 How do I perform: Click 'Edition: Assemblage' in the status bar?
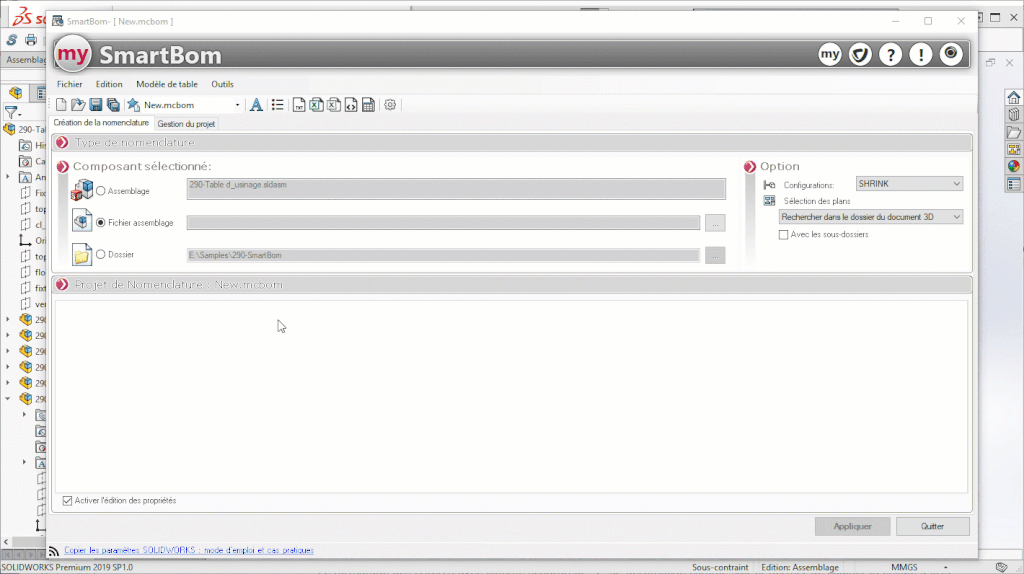(x=800, y=567)
